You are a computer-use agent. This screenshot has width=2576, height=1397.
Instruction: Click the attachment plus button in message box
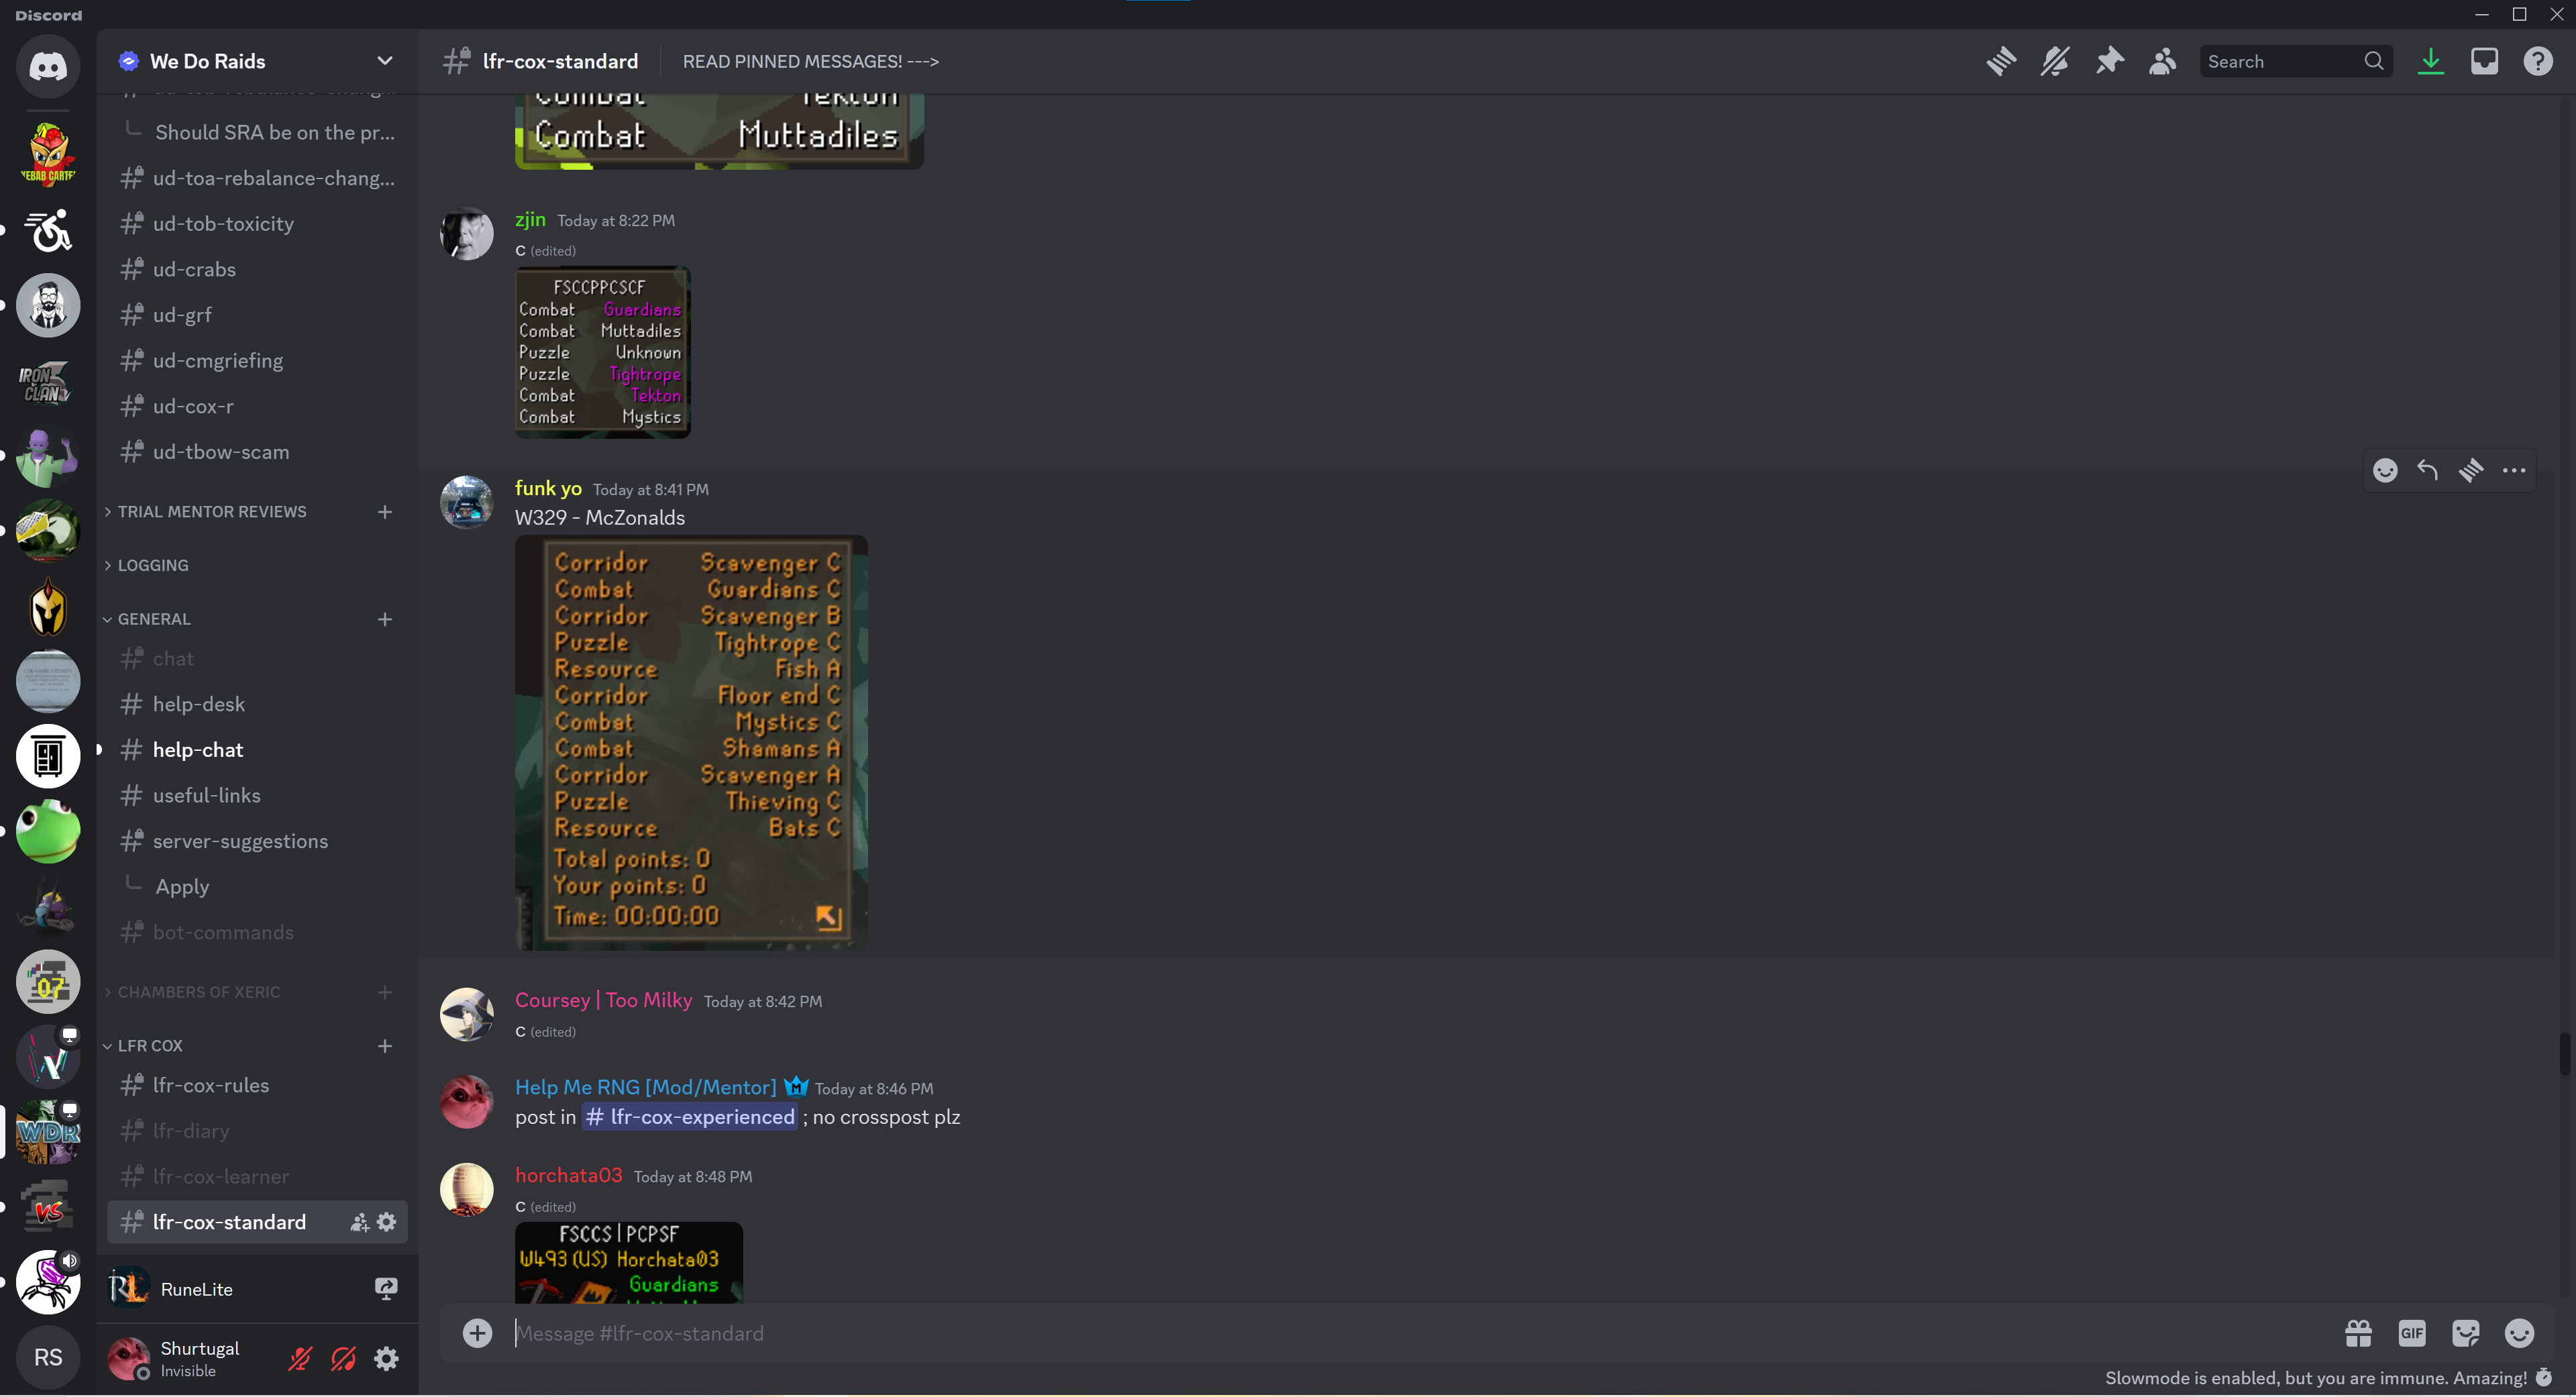point(477,1333)
